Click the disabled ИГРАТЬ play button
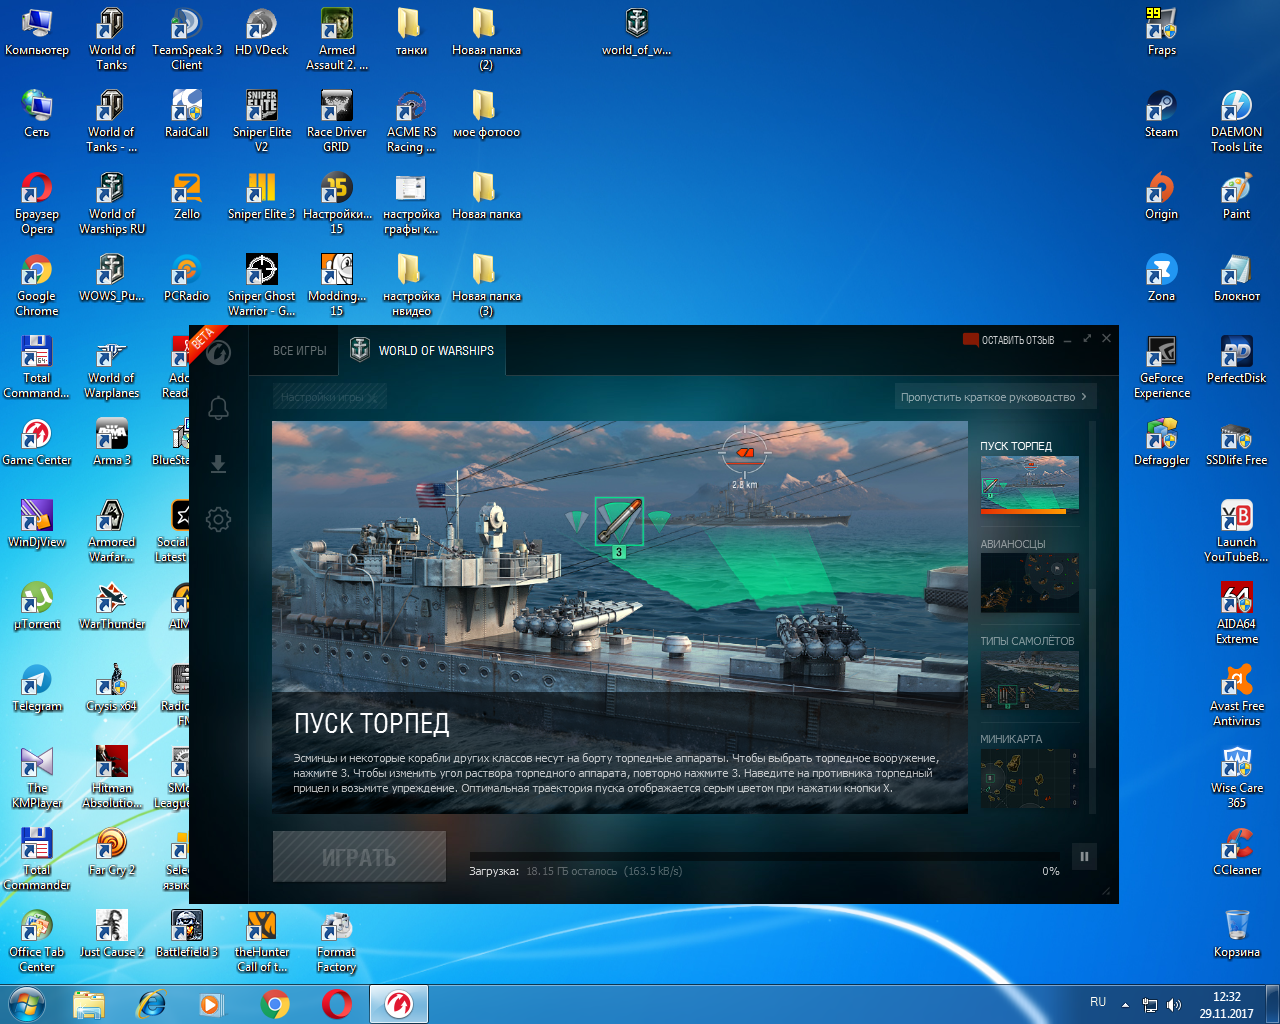Screen dimensions: 1280x1024 359,857
